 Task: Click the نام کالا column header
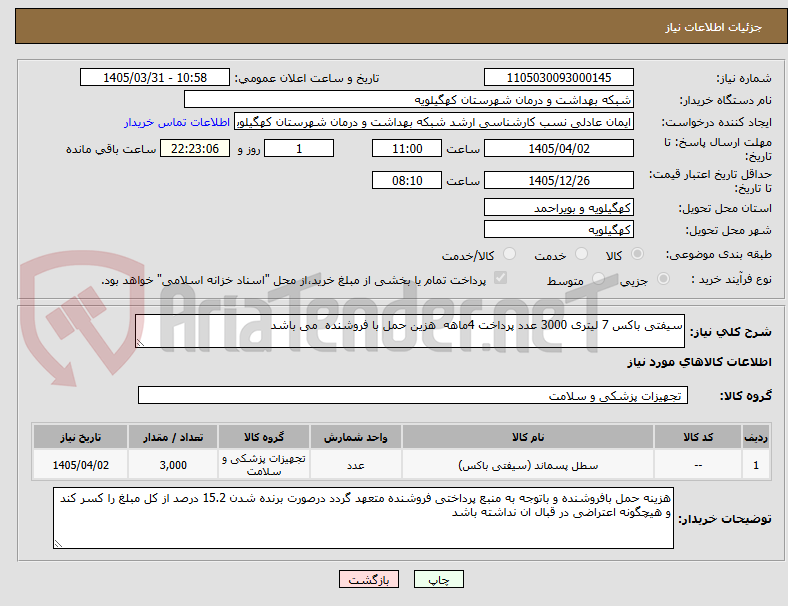point(528,437)
